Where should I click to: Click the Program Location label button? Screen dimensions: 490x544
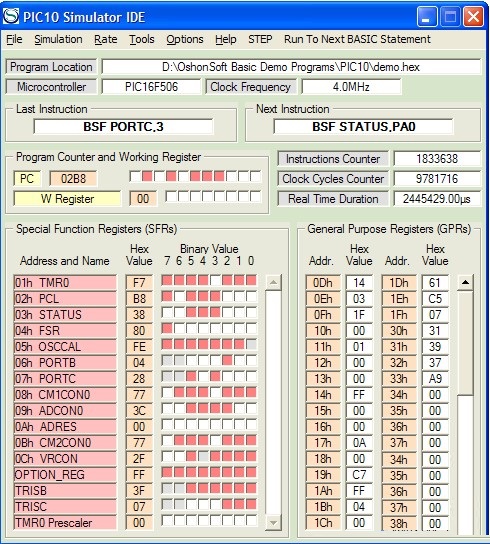pos(51,67)
